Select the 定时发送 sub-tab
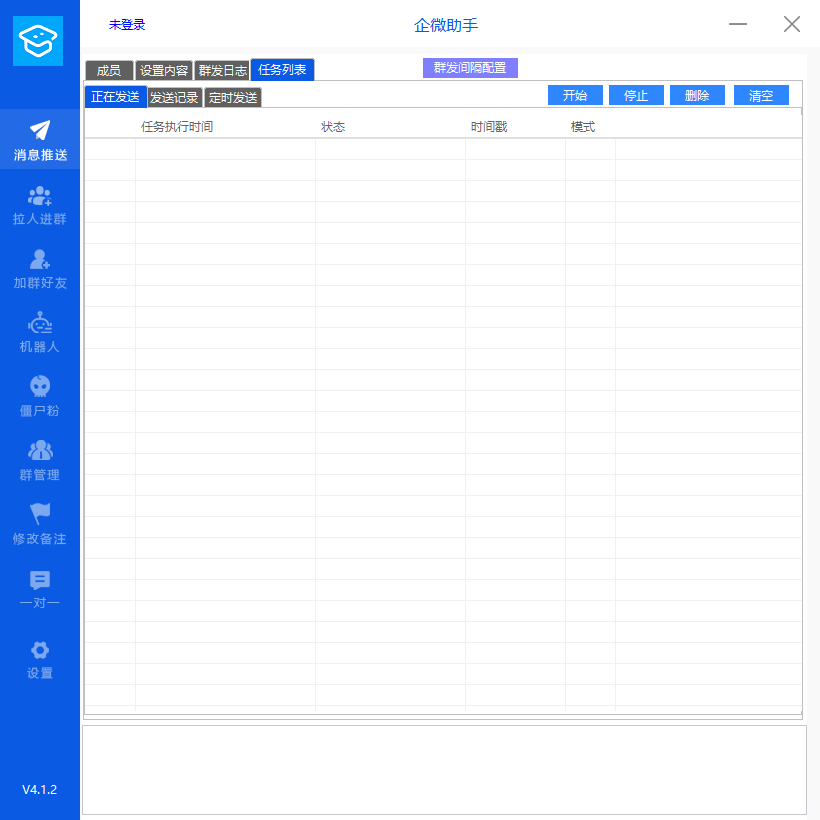Viewport: 820px width, 820px height. click(233, 98)
